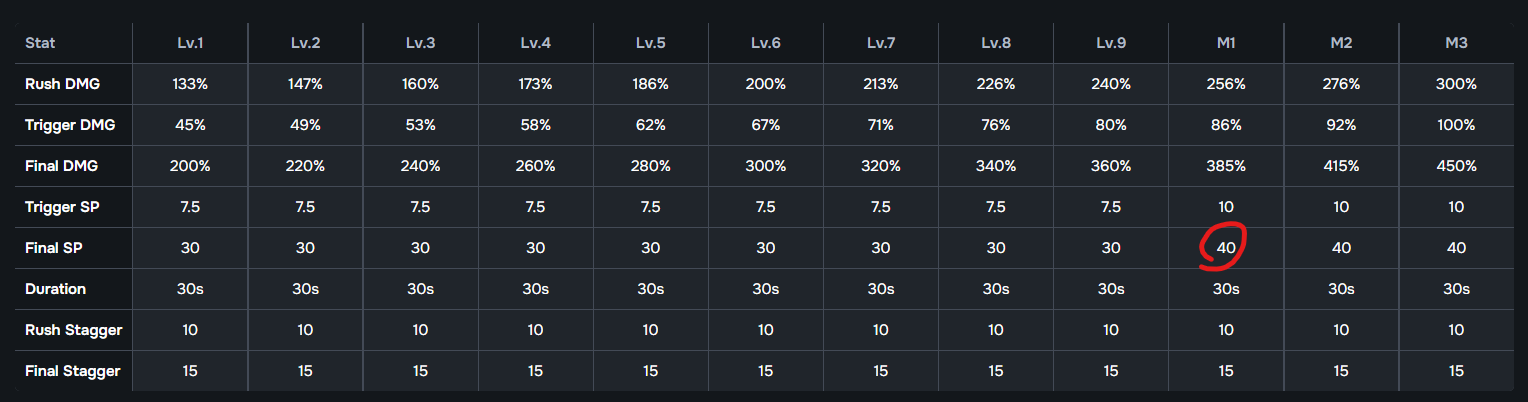This screenshot has height=402, width=1528.
Task: Click the M1 column header
Action: click(x=1225, y=43)
